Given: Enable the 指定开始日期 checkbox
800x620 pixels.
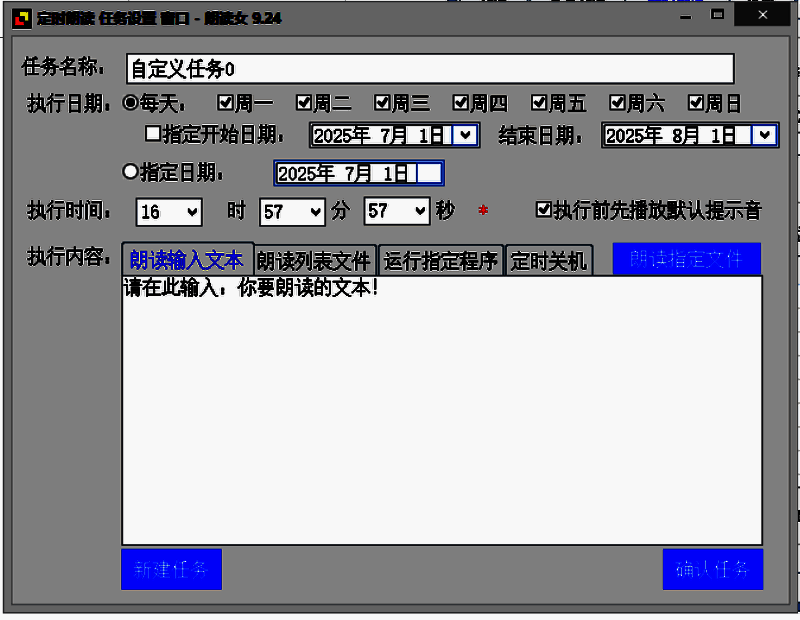Looking at the screenshot, I should click(153, 133).
